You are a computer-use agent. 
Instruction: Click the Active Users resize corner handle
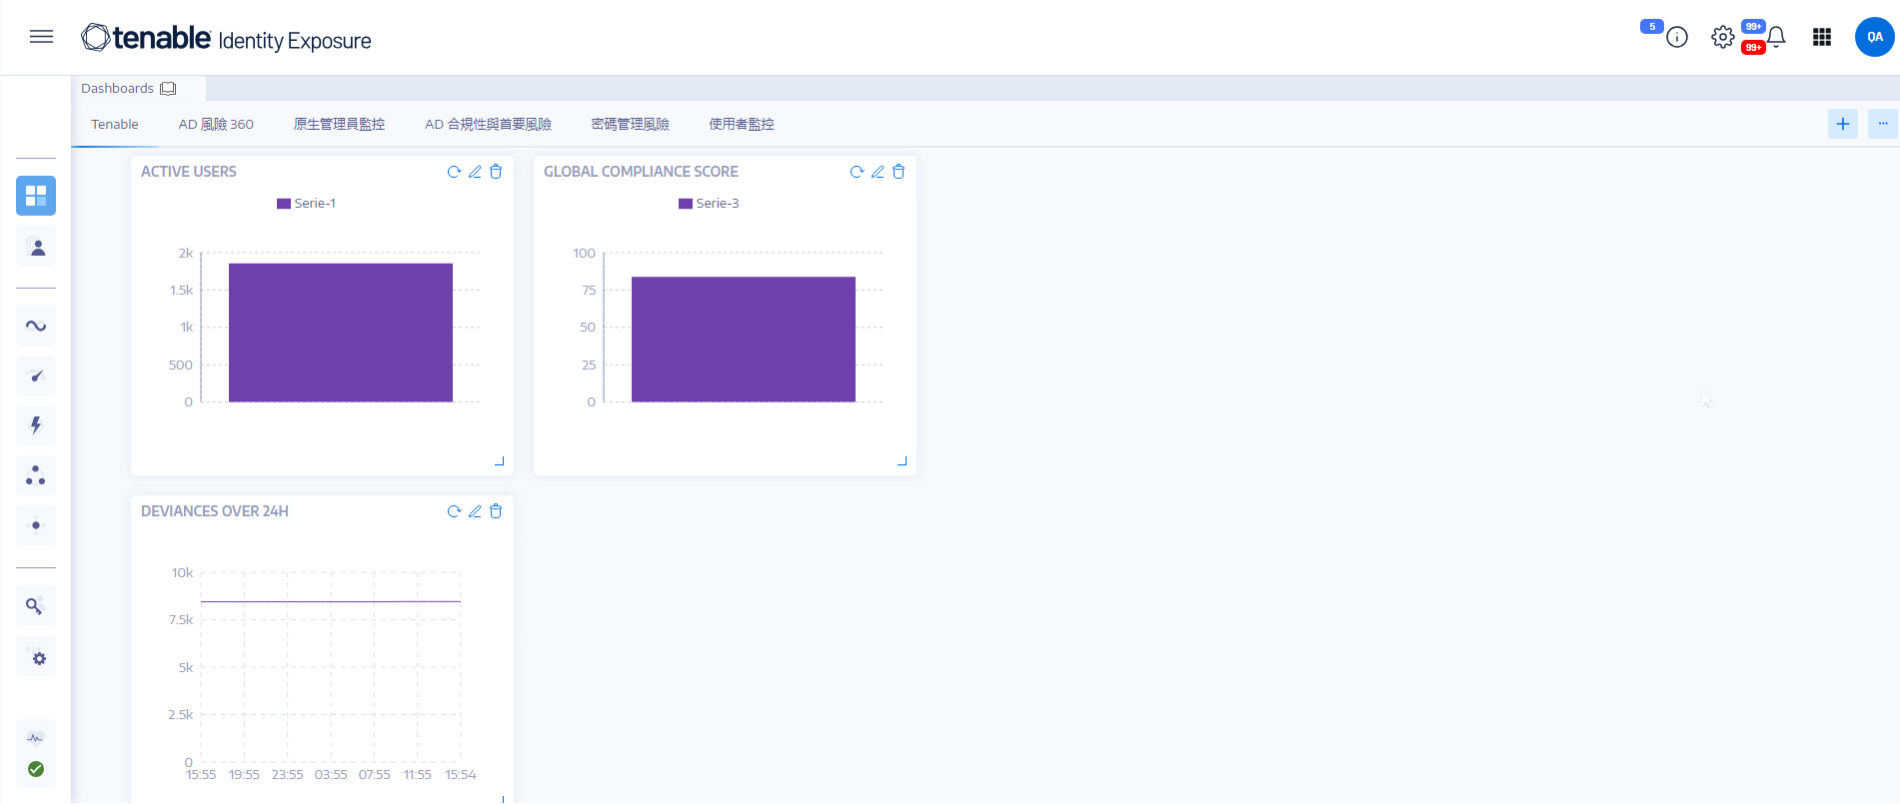pyautogui.click(x=500, y=461)
